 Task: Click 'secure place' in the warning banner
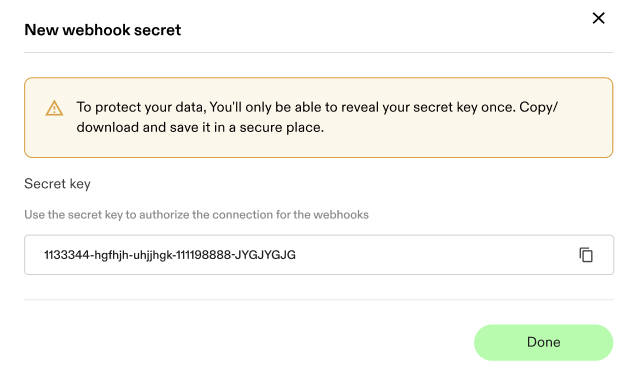(x=282, y=127)
